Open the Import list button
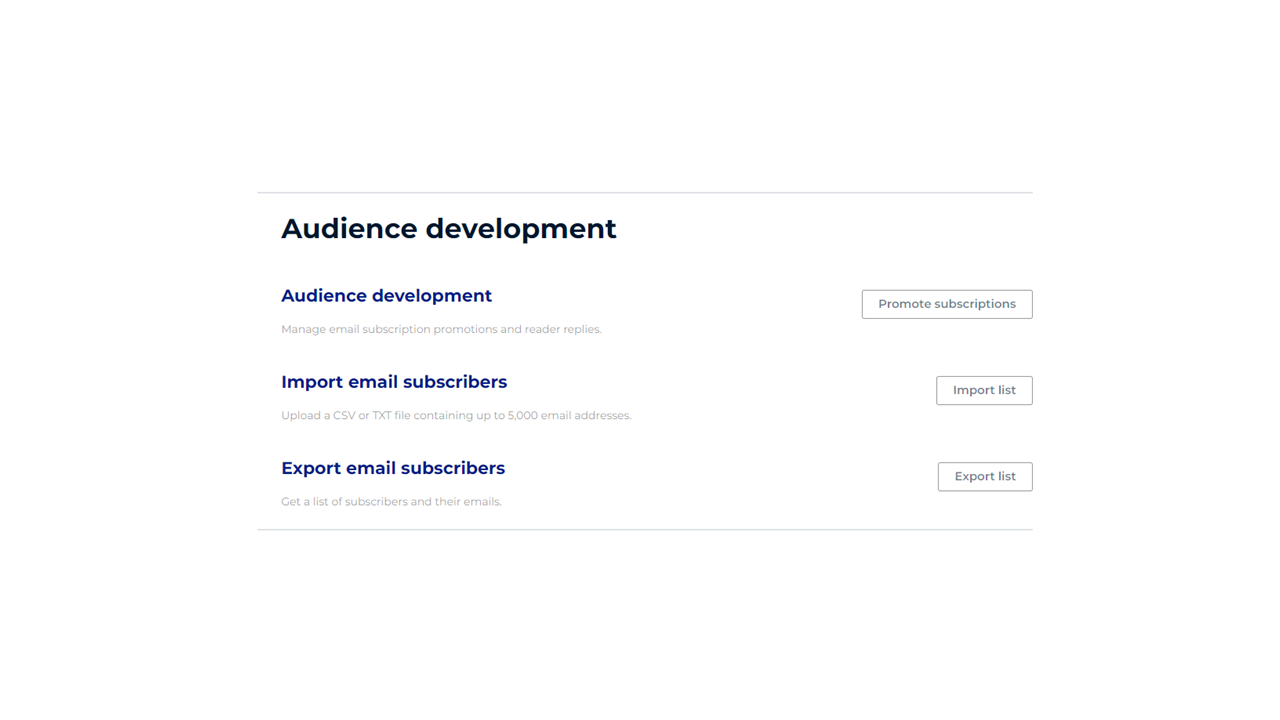 pos(984,390)
